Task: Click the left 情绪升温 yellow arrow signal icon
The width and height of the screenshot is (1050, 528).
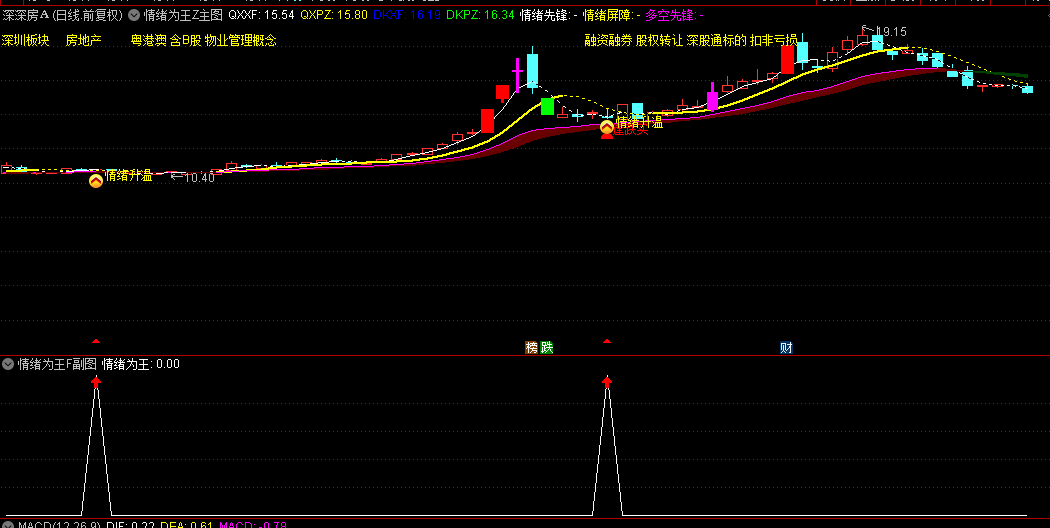Action: (x=96, y=180)
